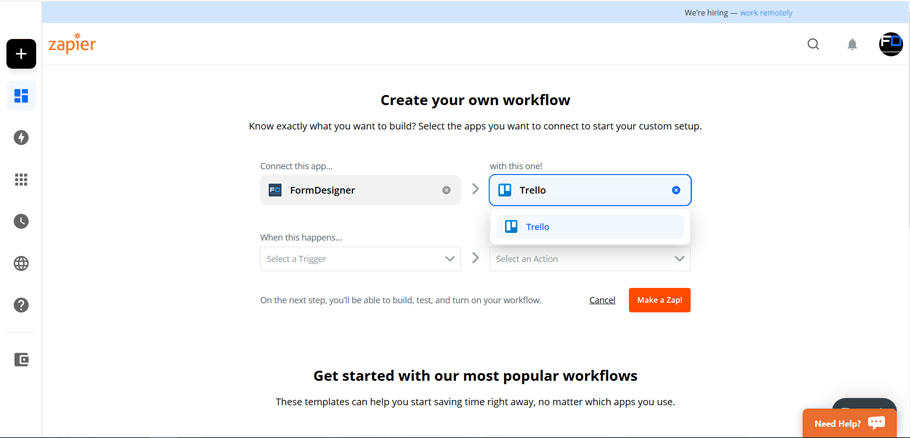Open notifications bell icon

(852, 44)
